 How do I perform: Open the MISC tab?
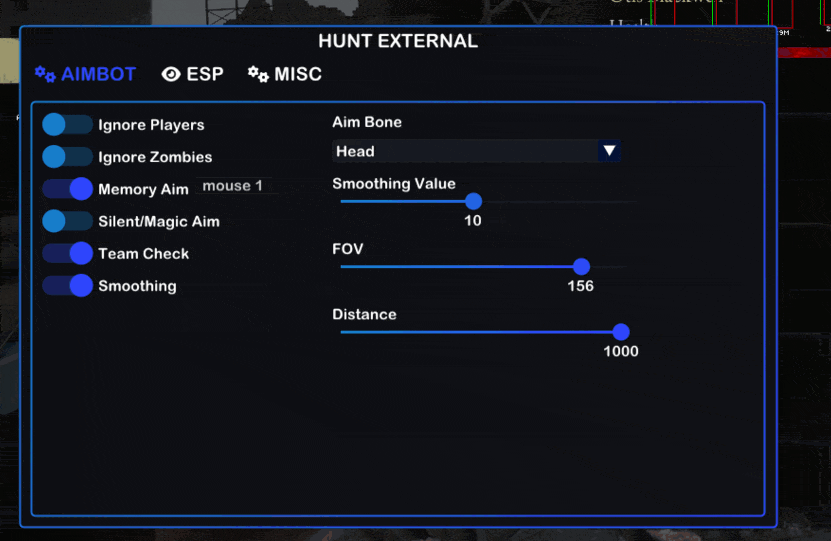[x=297, y=74]
